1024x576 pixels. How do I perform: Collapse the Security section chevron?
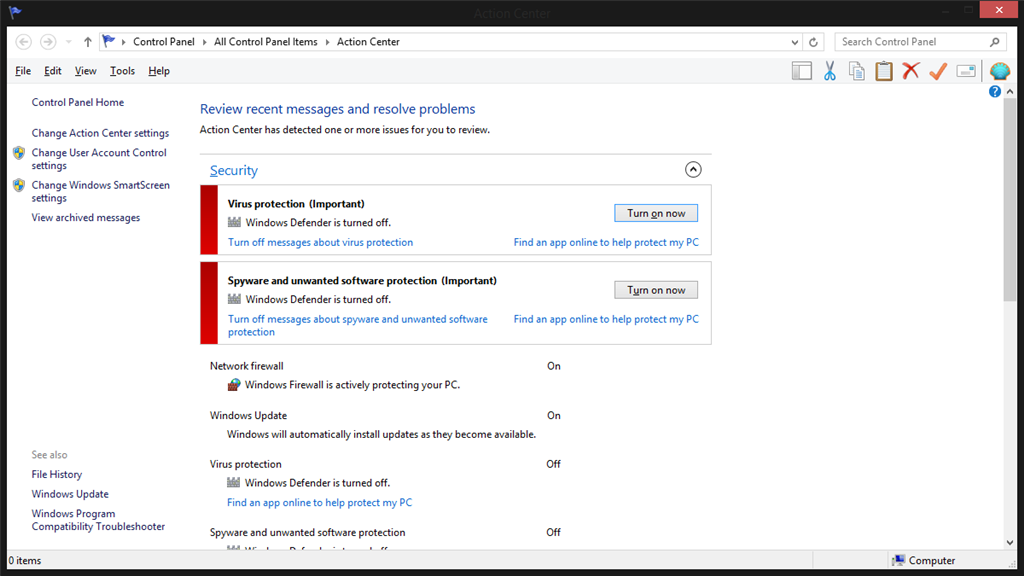693,170
